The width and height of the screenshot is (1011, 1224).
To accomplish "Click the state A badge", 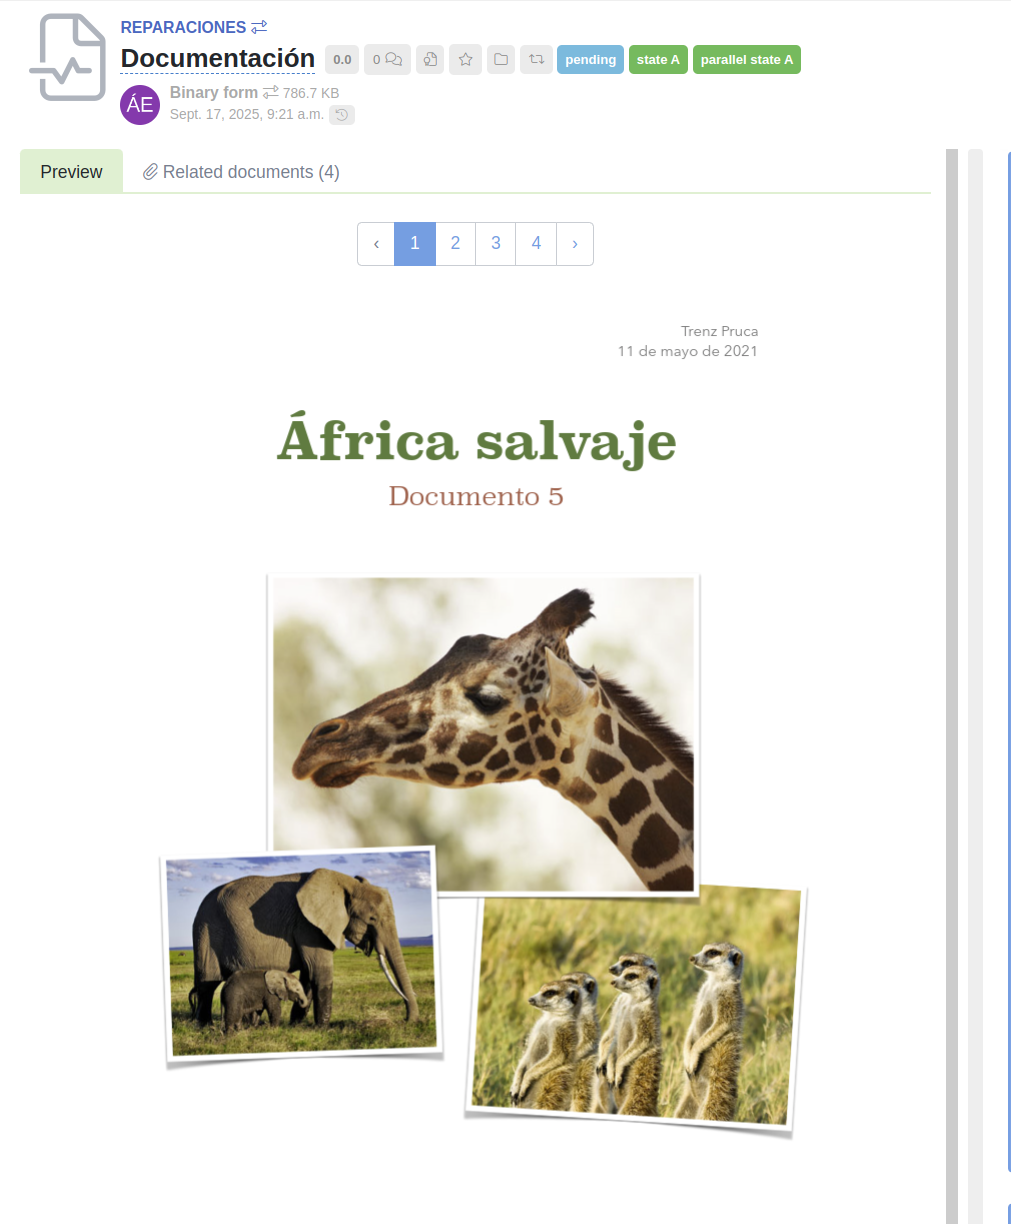I will click(x=658, y=60).
